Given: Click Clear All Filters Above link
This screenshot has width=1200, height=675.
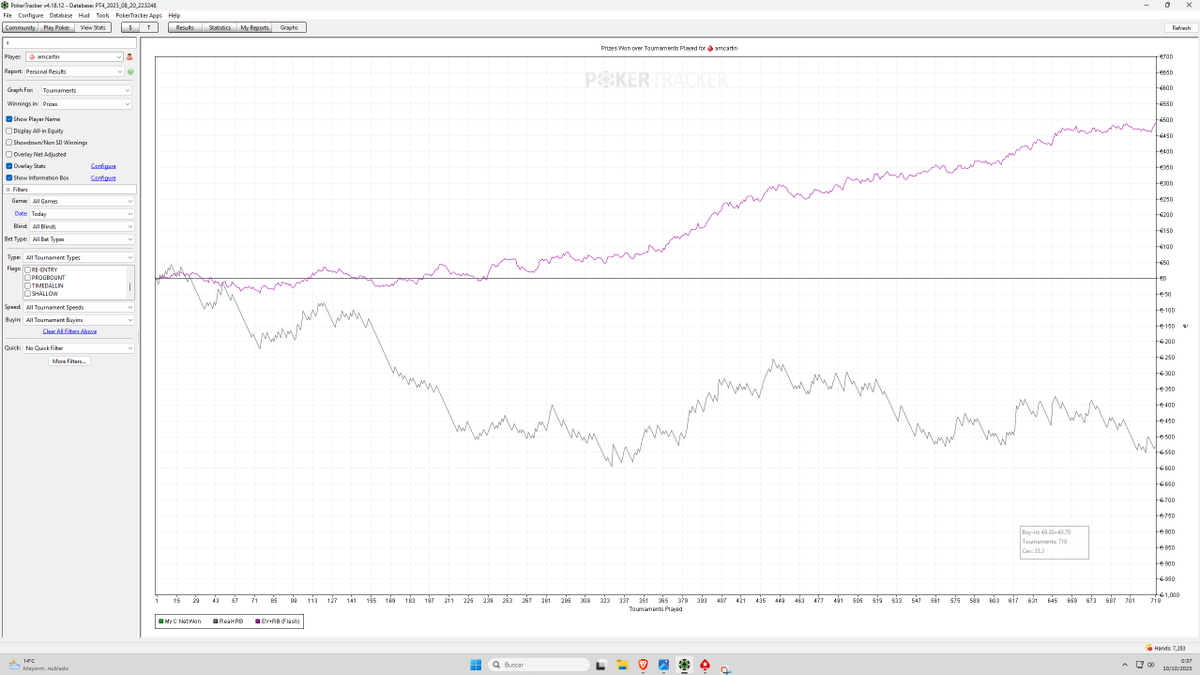Looking at the screenshot, I should (70, 331).
